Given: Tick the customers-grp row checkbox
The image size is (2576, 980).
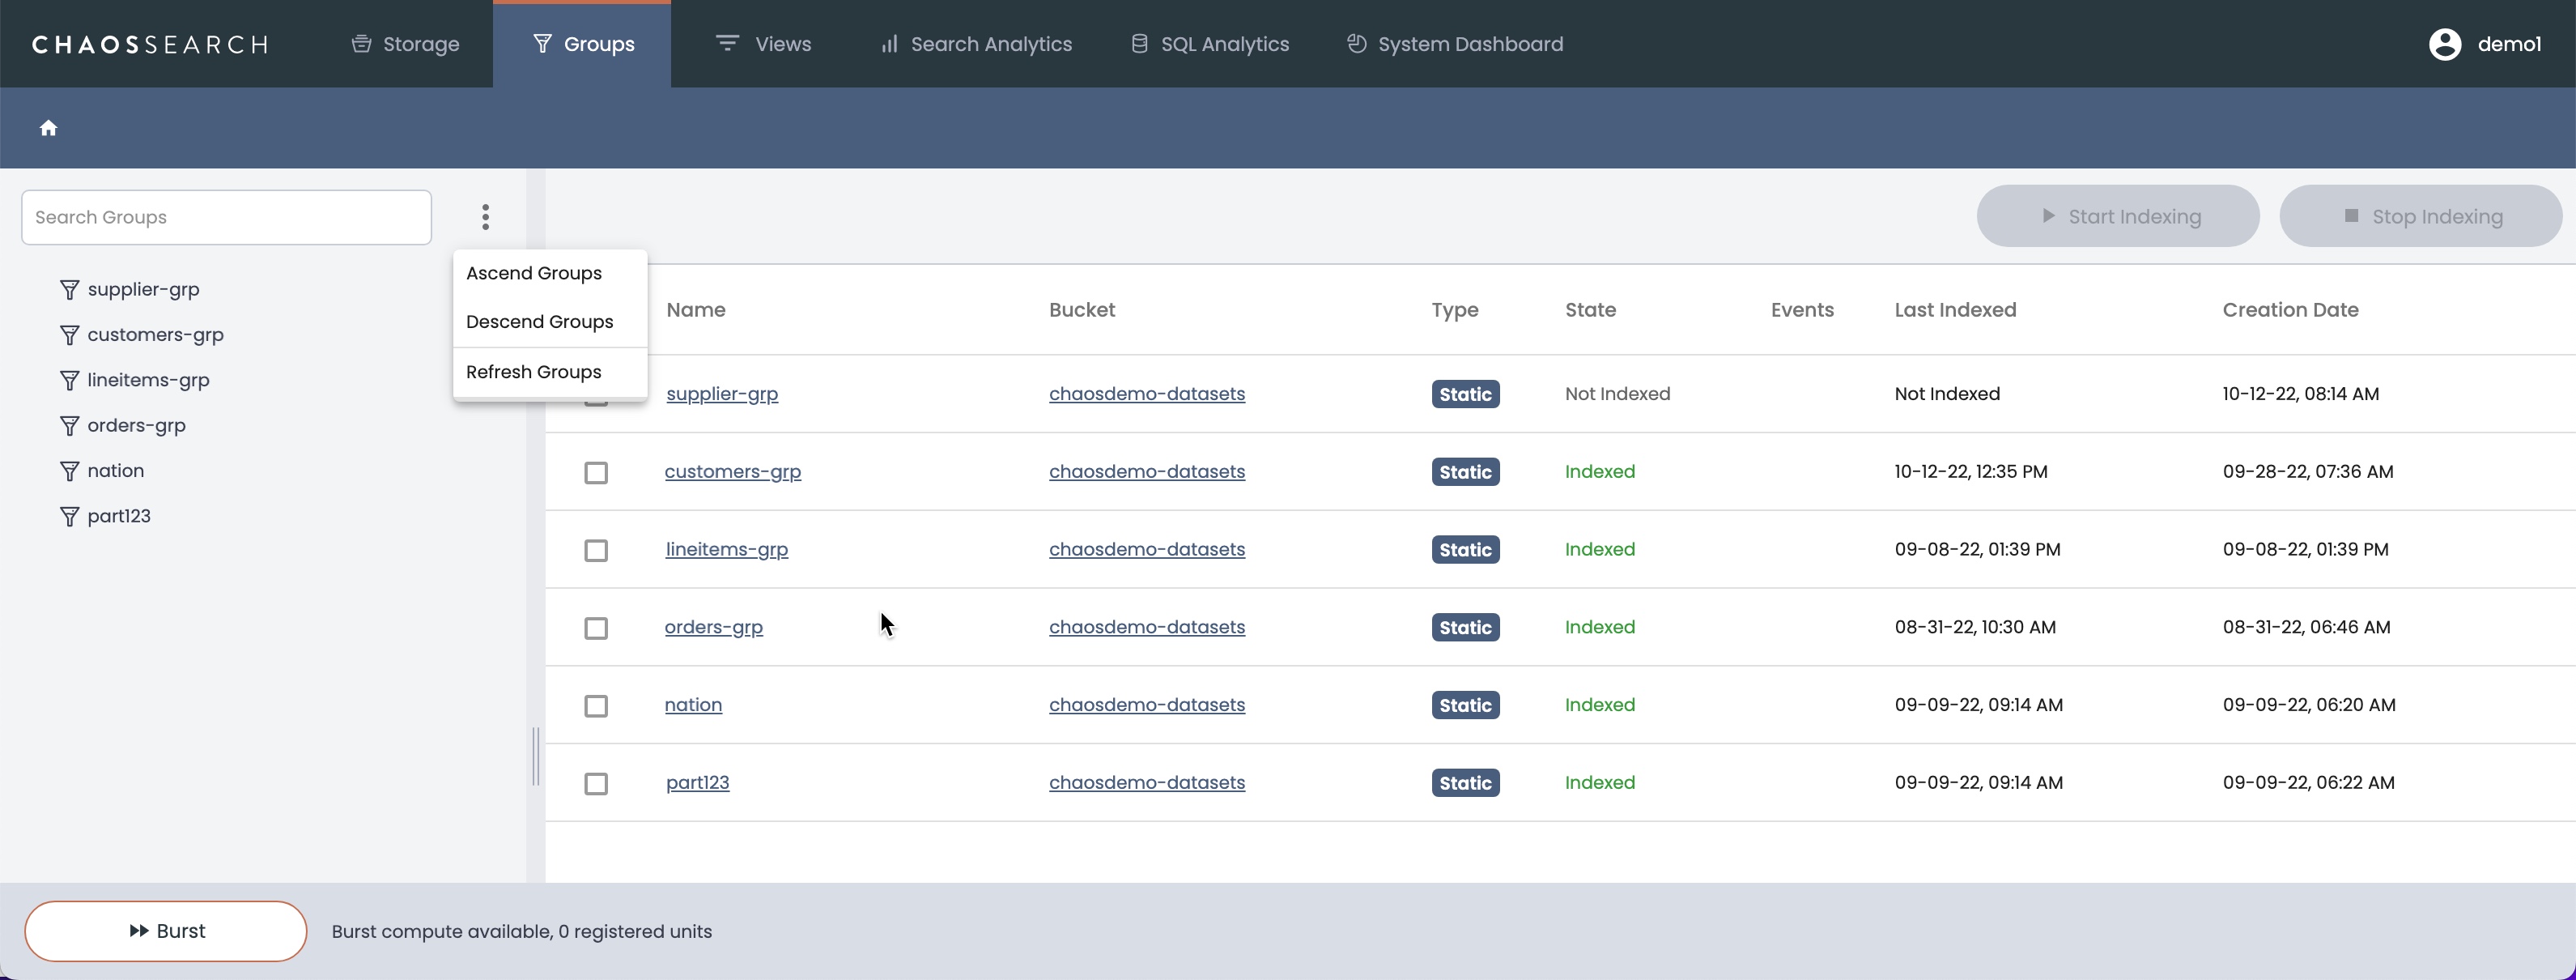Looking at the screenshot, I should 596,472.
